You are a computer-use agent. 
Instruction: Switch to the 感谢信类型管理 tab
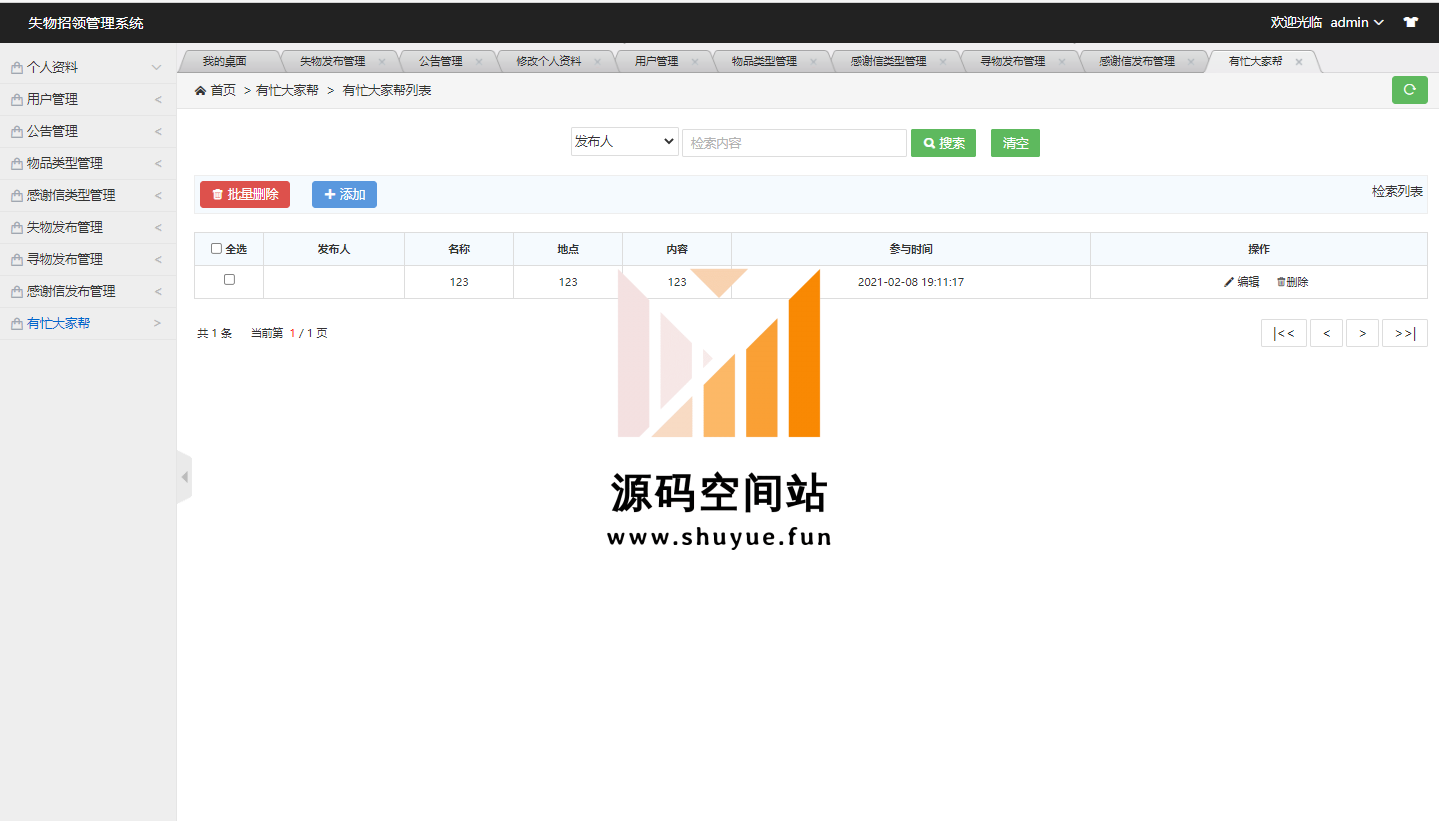tap(888, 61)
